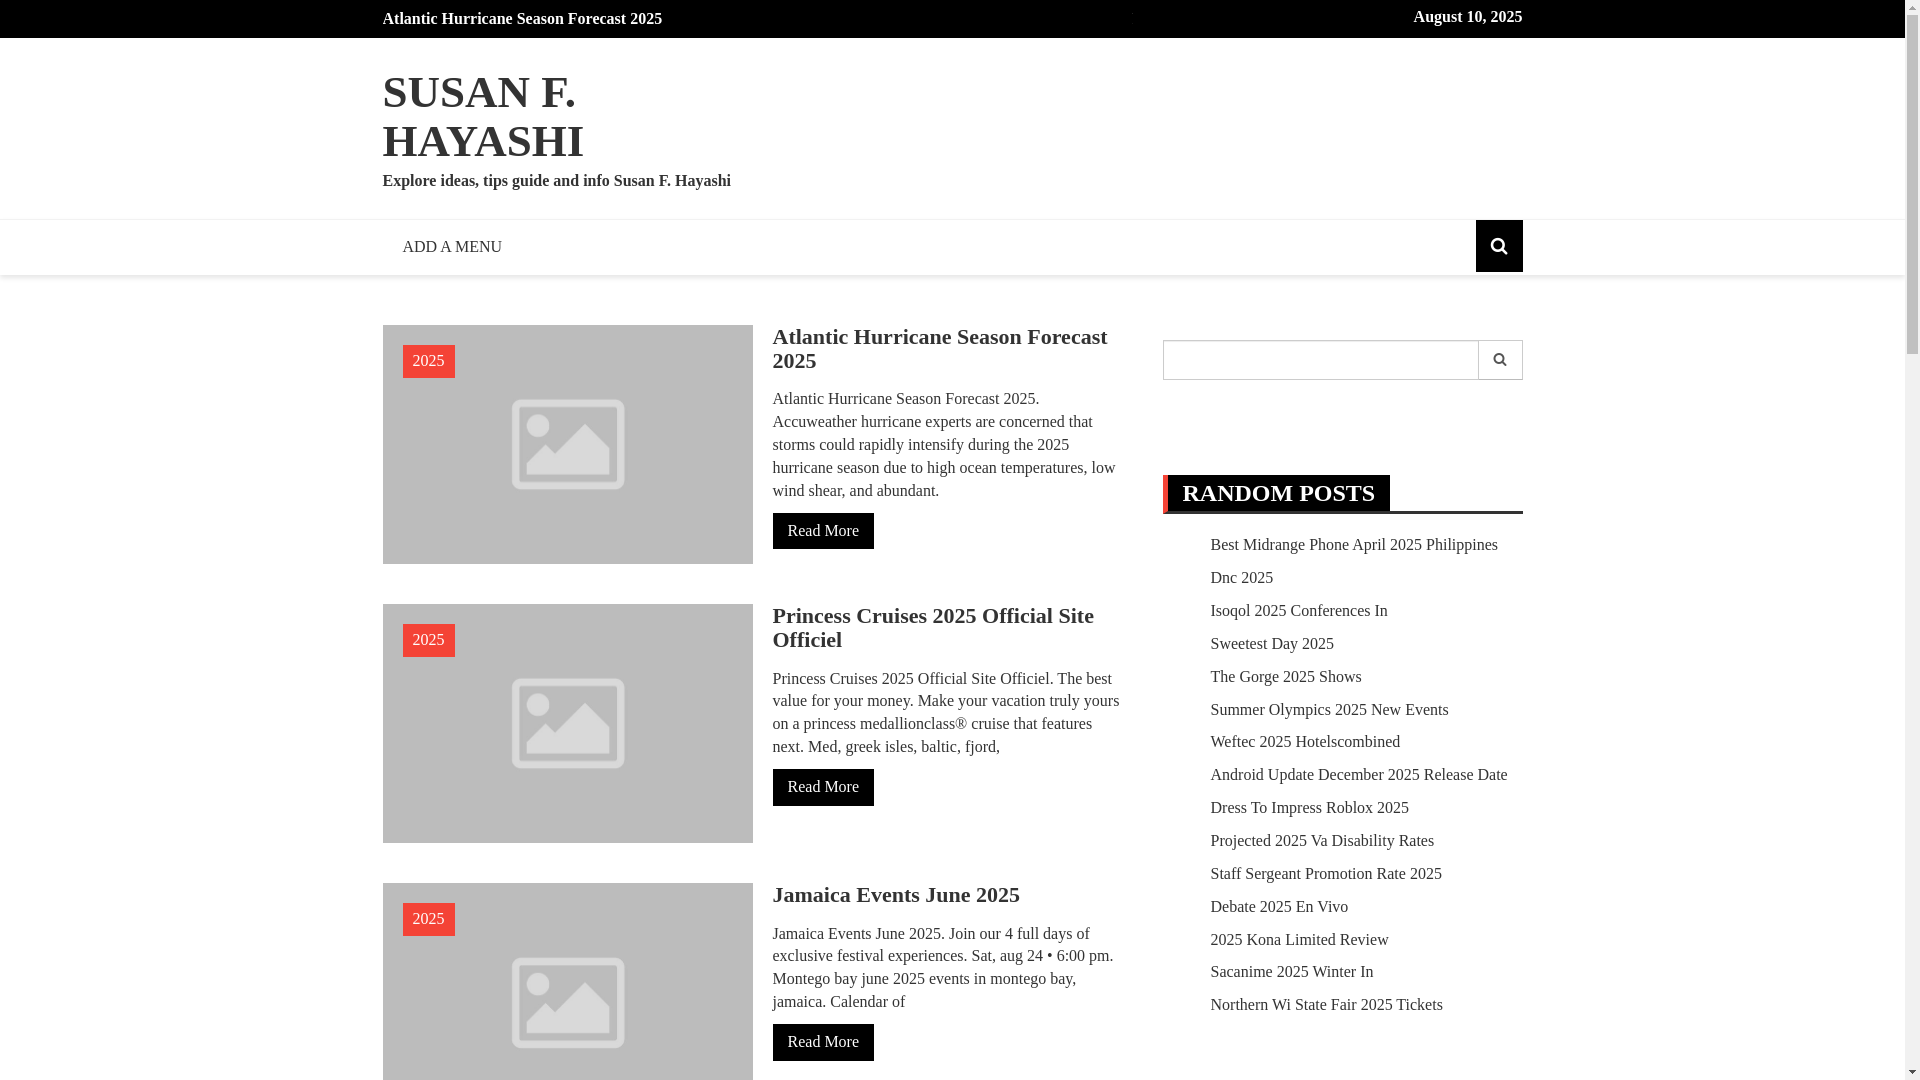The image size is (1920, 1080).
Task: Click Read More under Princess Cruises post
Action: tap(823, 787)
